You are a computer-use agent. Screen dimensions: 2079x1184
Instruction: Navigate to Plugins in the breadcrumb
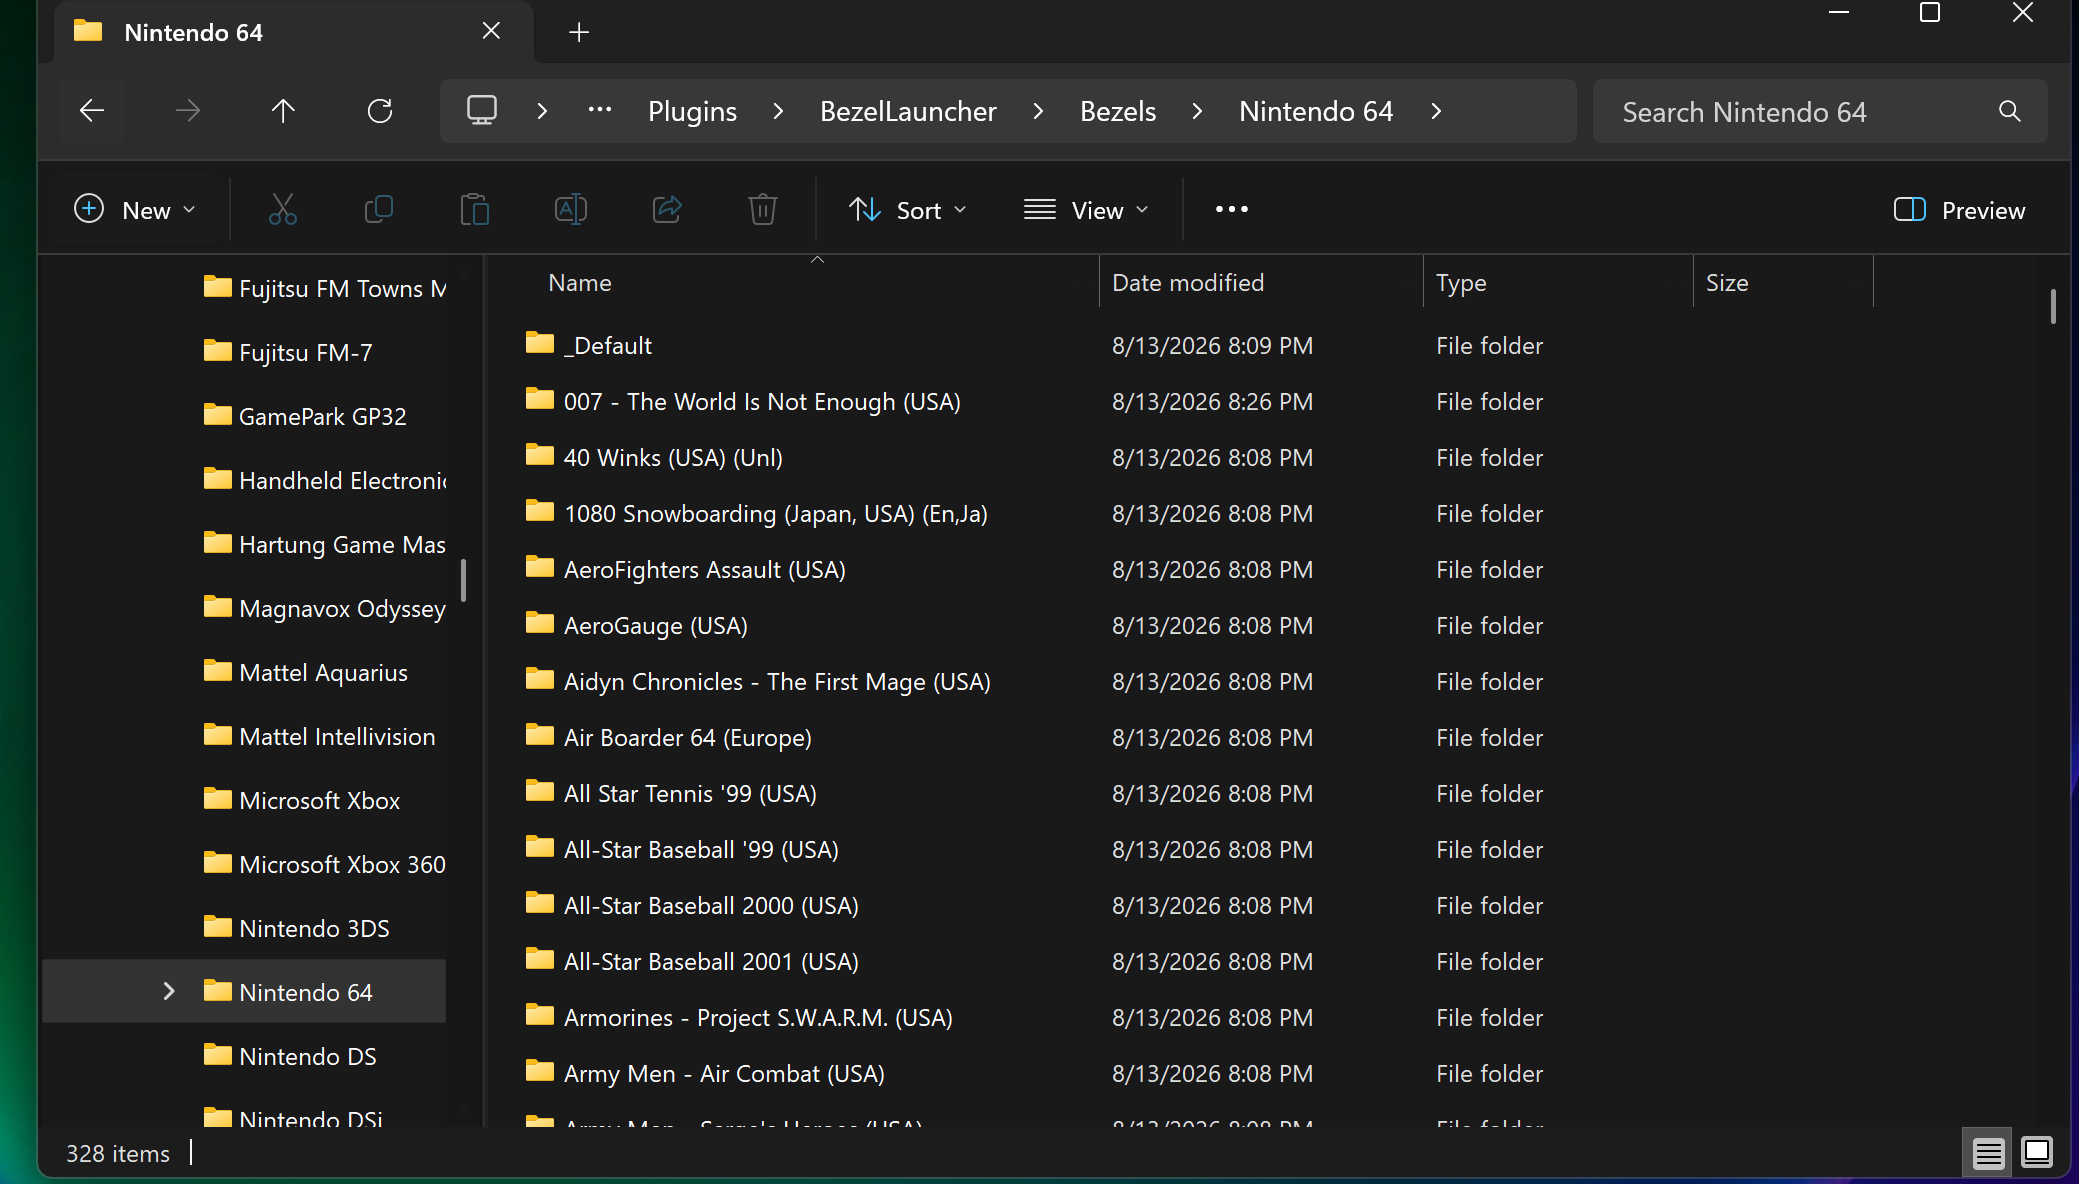[x=692, y=111]
